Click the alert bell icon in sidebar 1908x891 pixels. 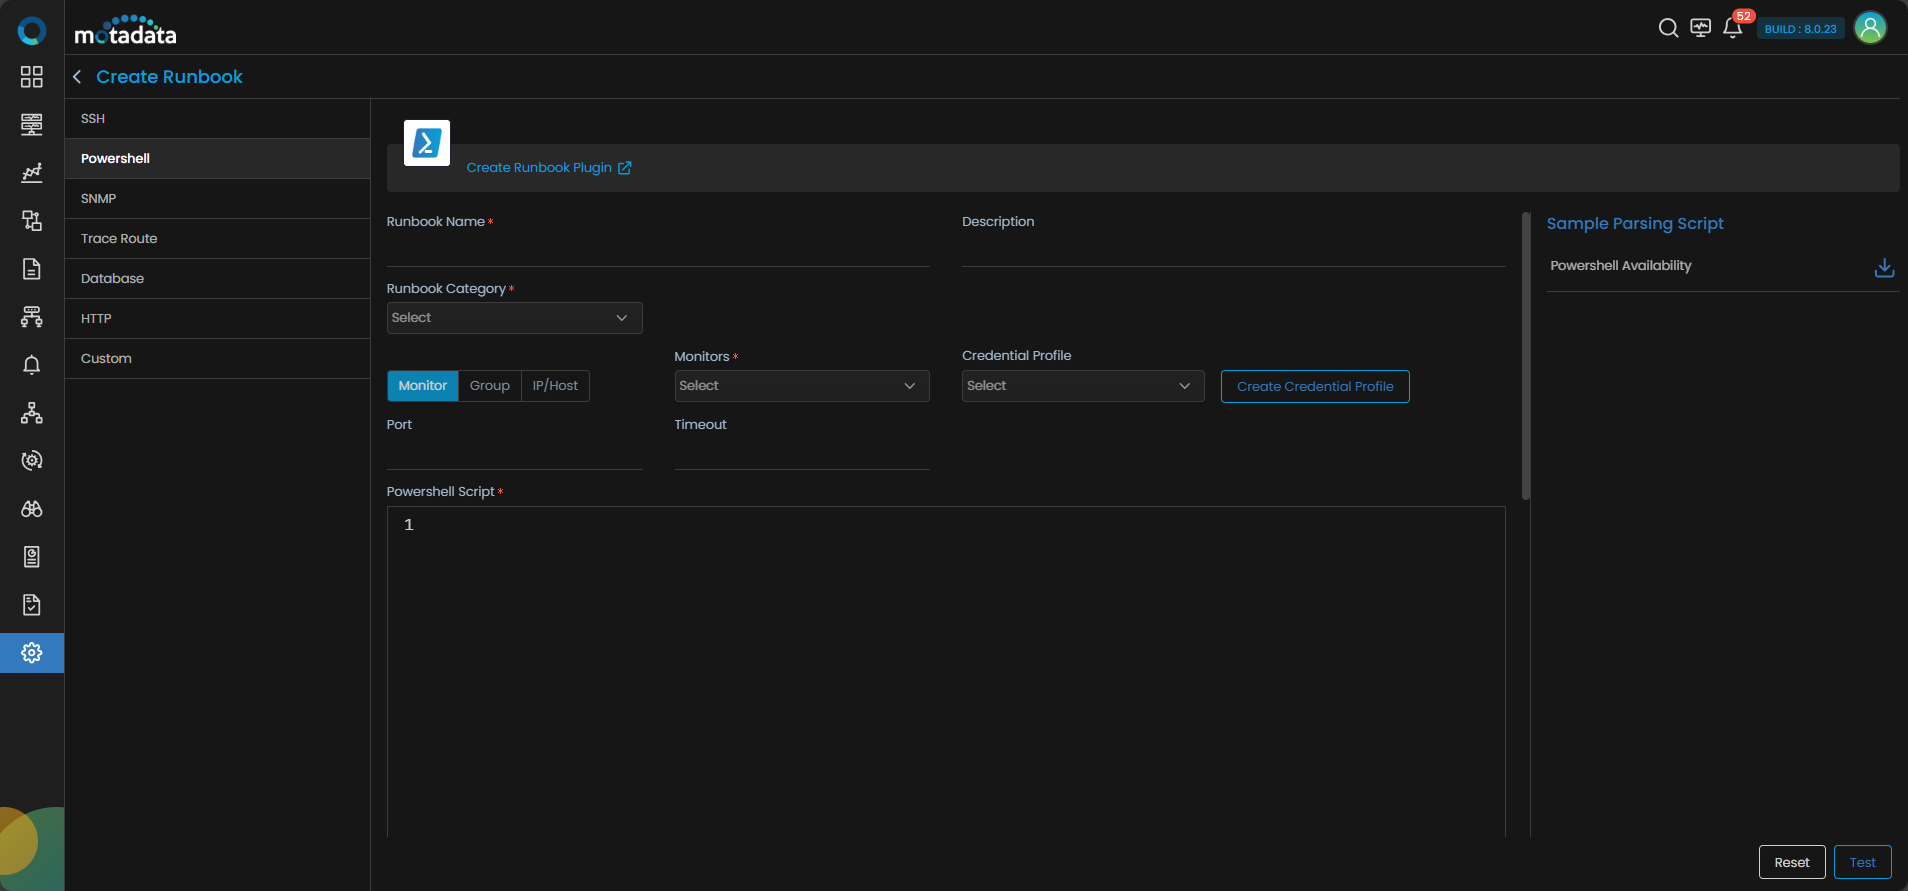pyautogui.click(x=32, y=365)
